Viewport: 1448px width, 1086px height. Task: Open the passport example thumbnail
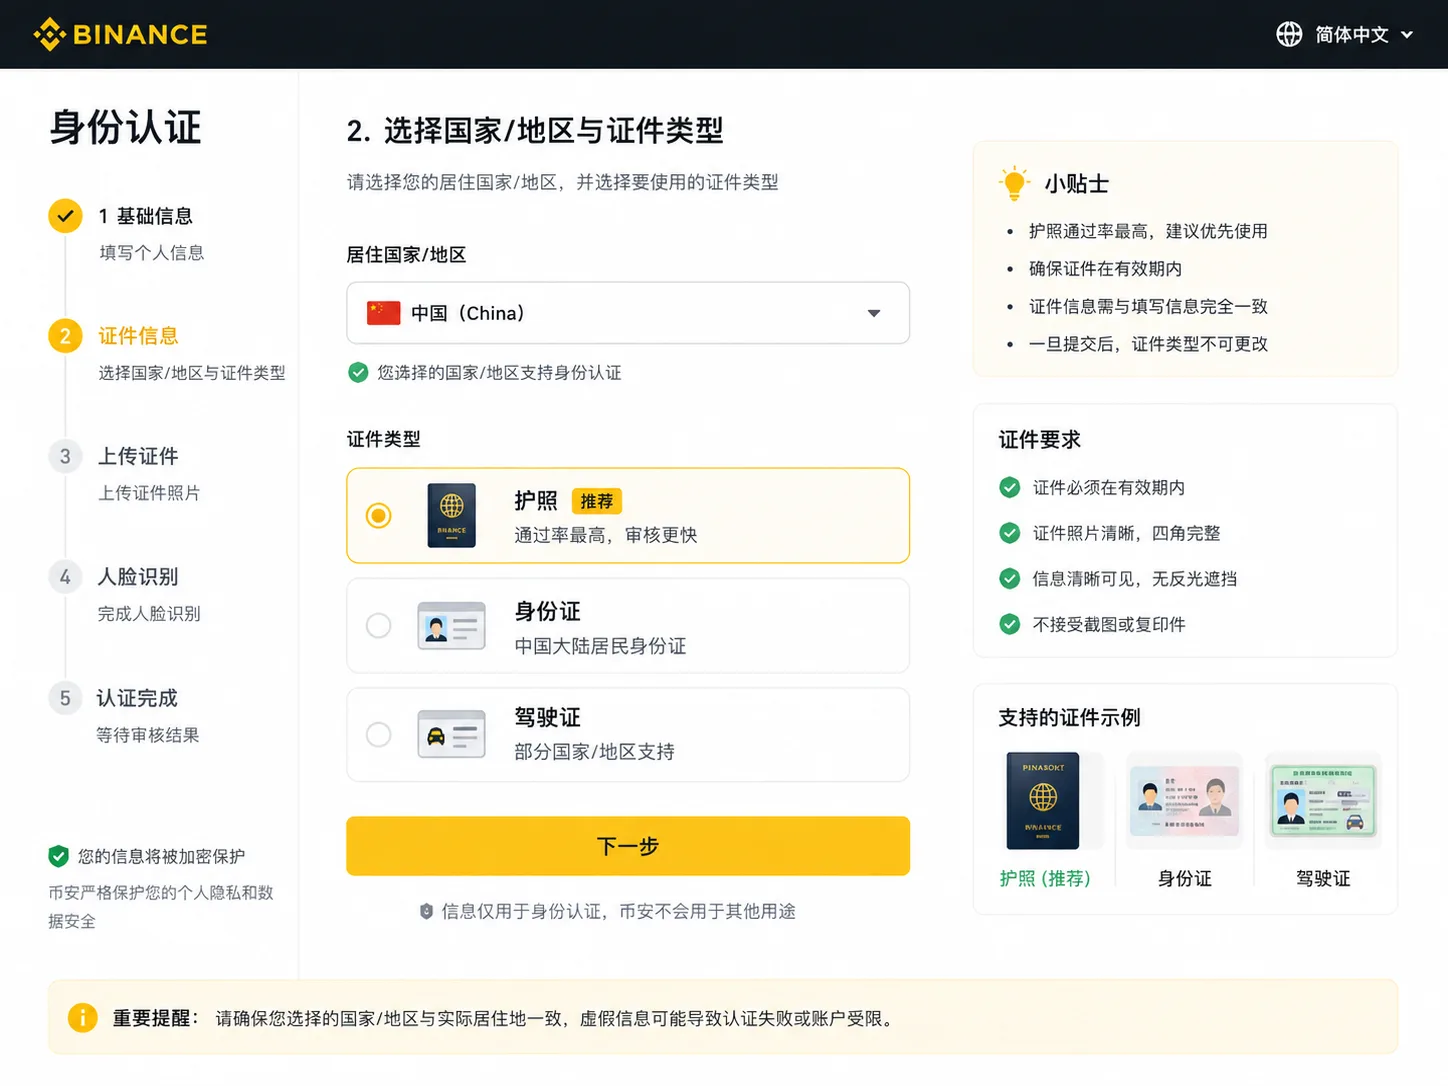pos(1043,800)
